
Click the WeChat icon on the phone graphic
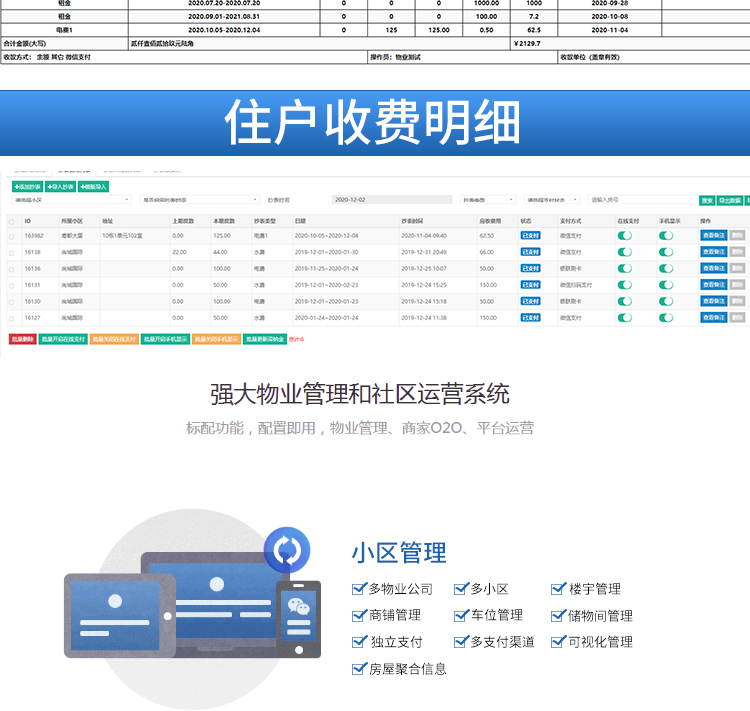click(298, 606)
